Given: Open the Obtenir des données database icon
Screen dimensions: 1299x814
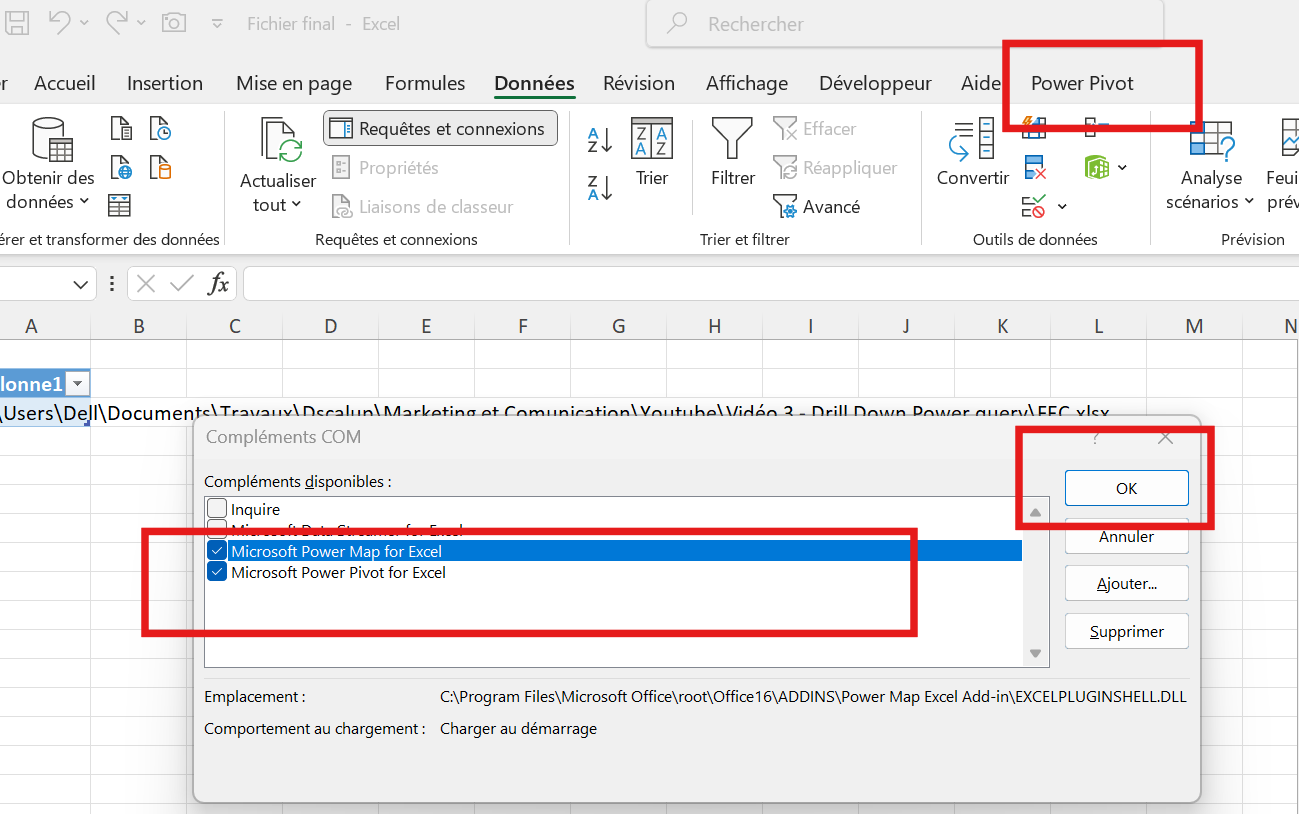Looking at the screenshot, I should pos(50,139).
